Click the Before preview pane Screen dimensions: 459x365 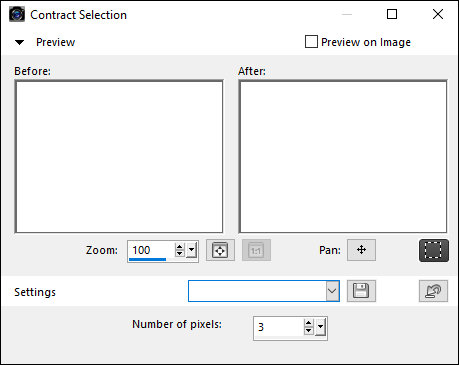click(x=119, y=157)
